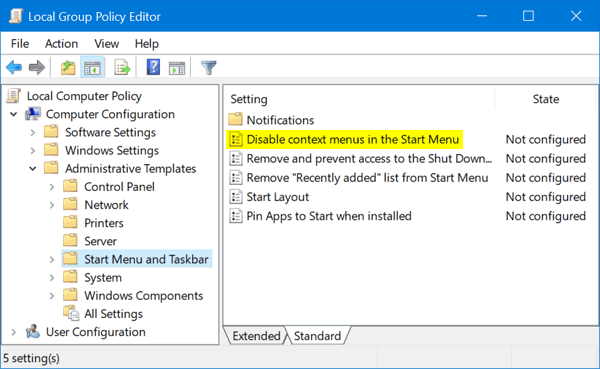
Task: Open the Action menu
Action: pos(61,44)
